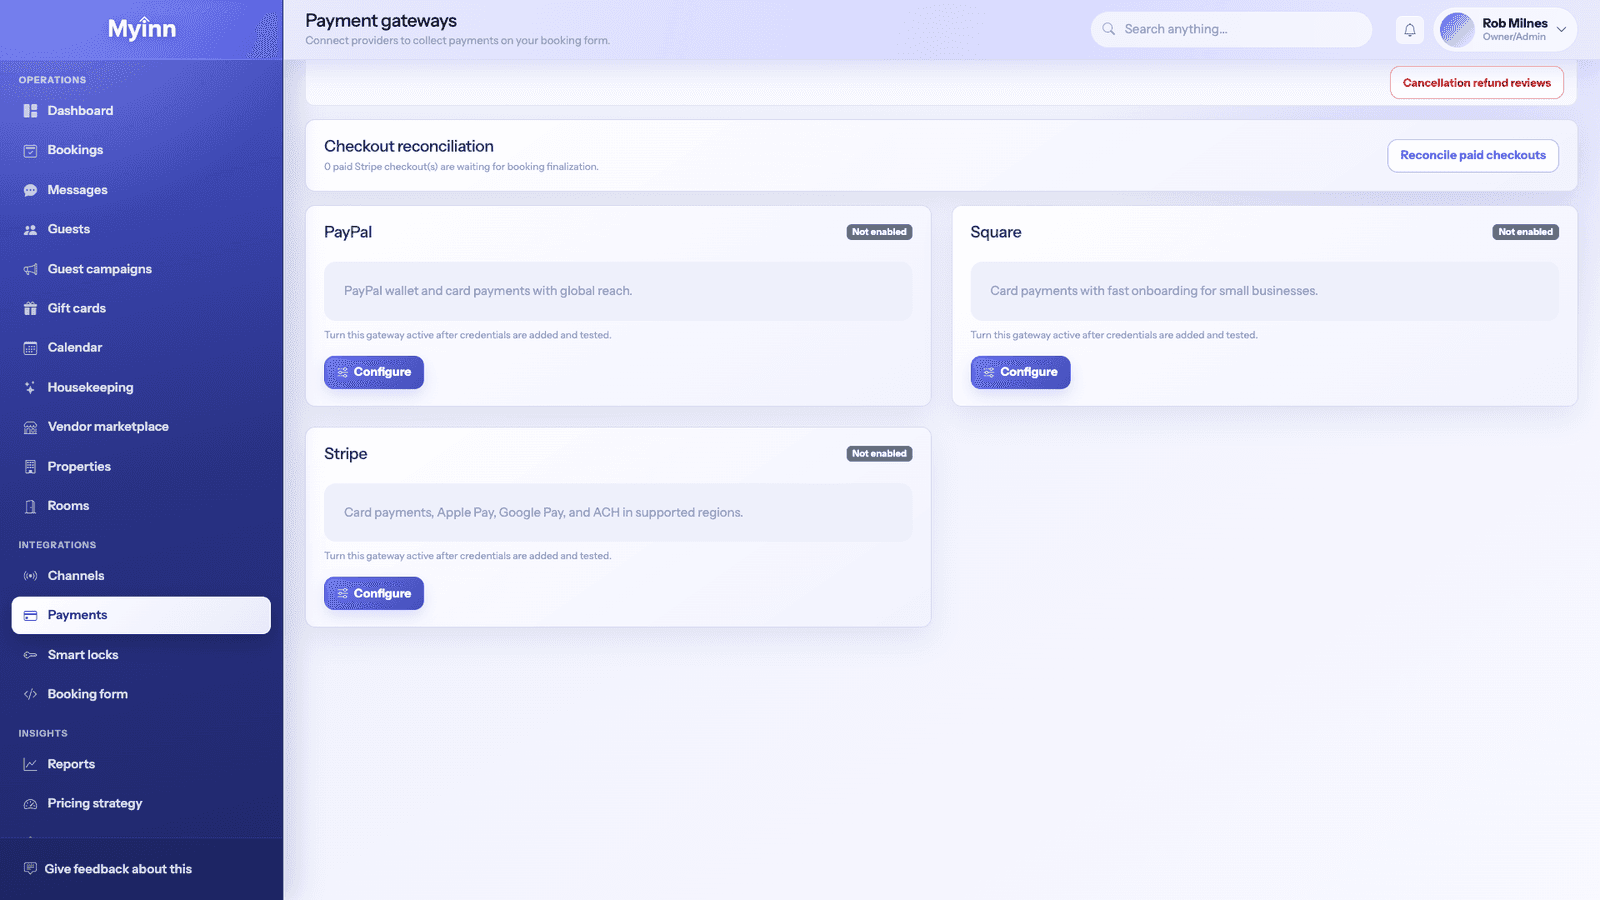Click the Pricing strategy label in sidebar
This screenshot has height=900, width=1600.
tap(95, 803)
